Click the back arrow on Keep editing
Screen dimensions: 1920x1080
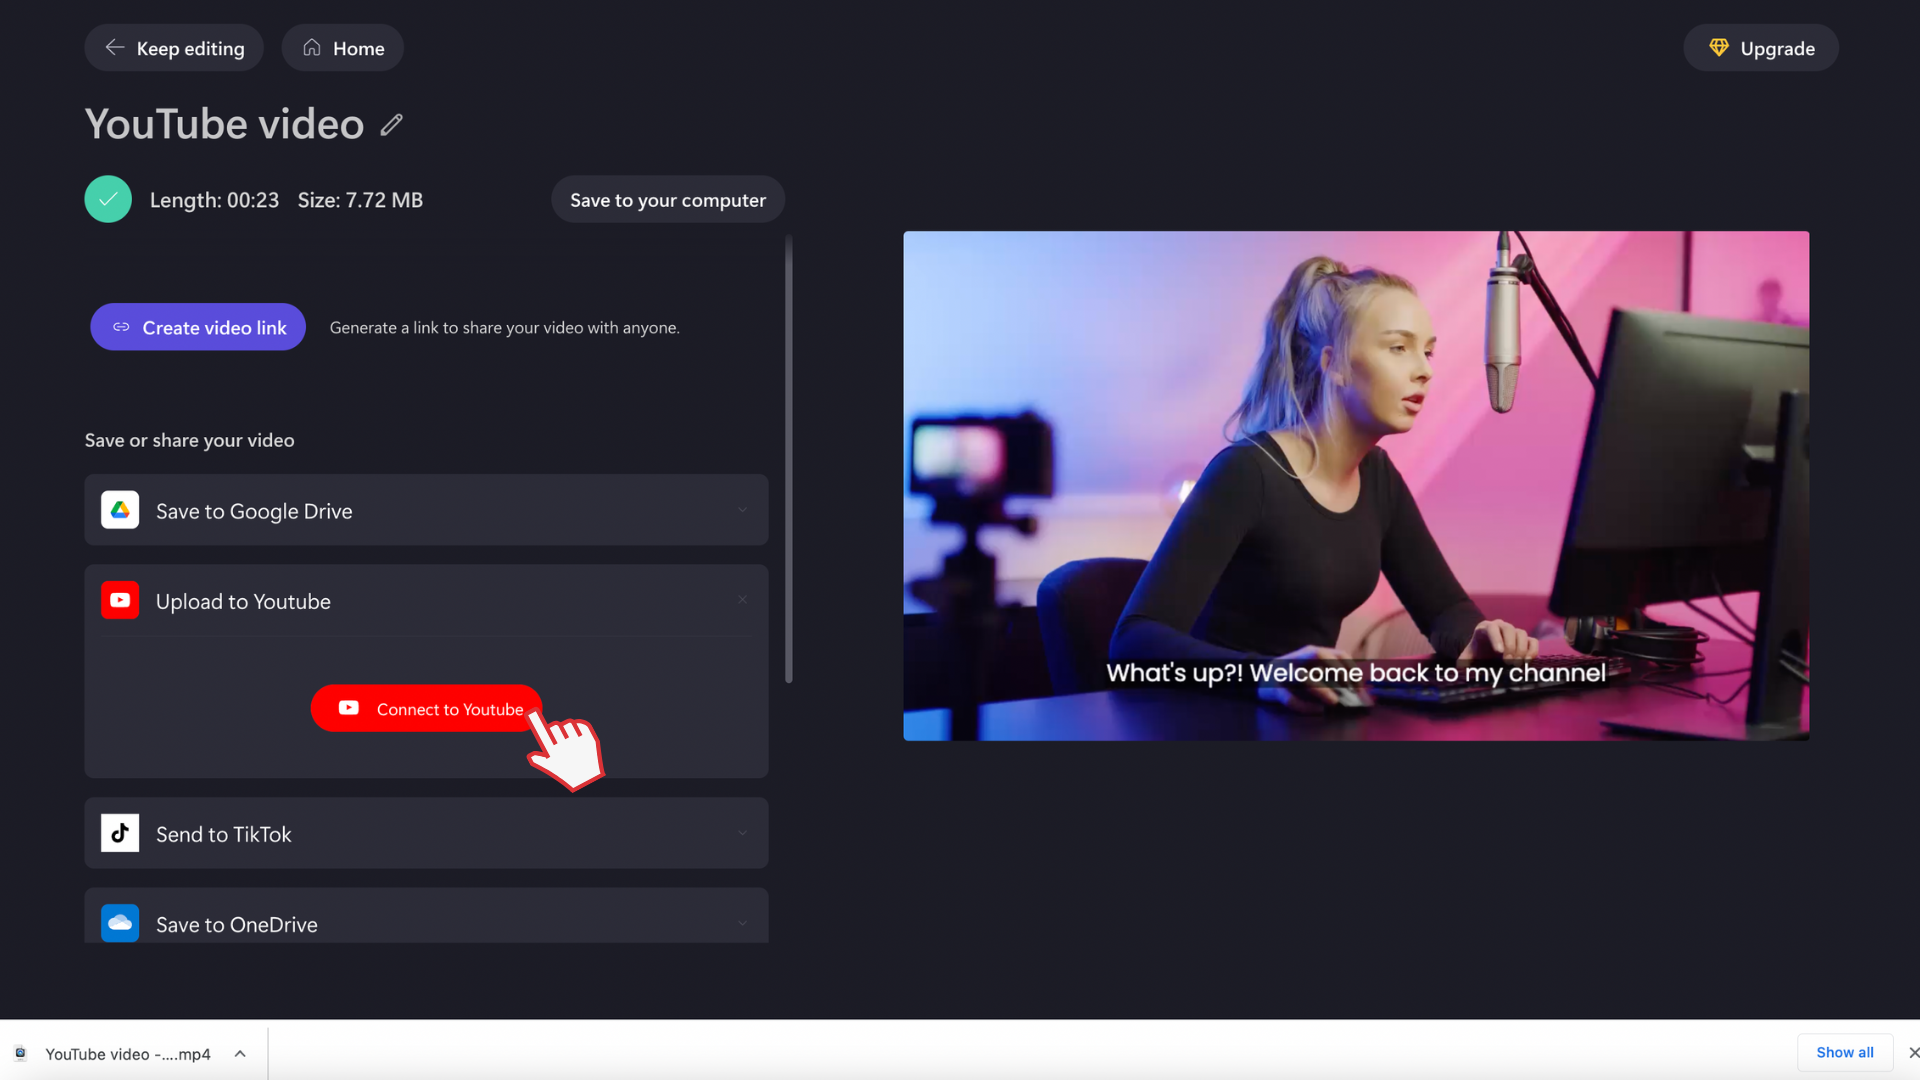(114, 47)
